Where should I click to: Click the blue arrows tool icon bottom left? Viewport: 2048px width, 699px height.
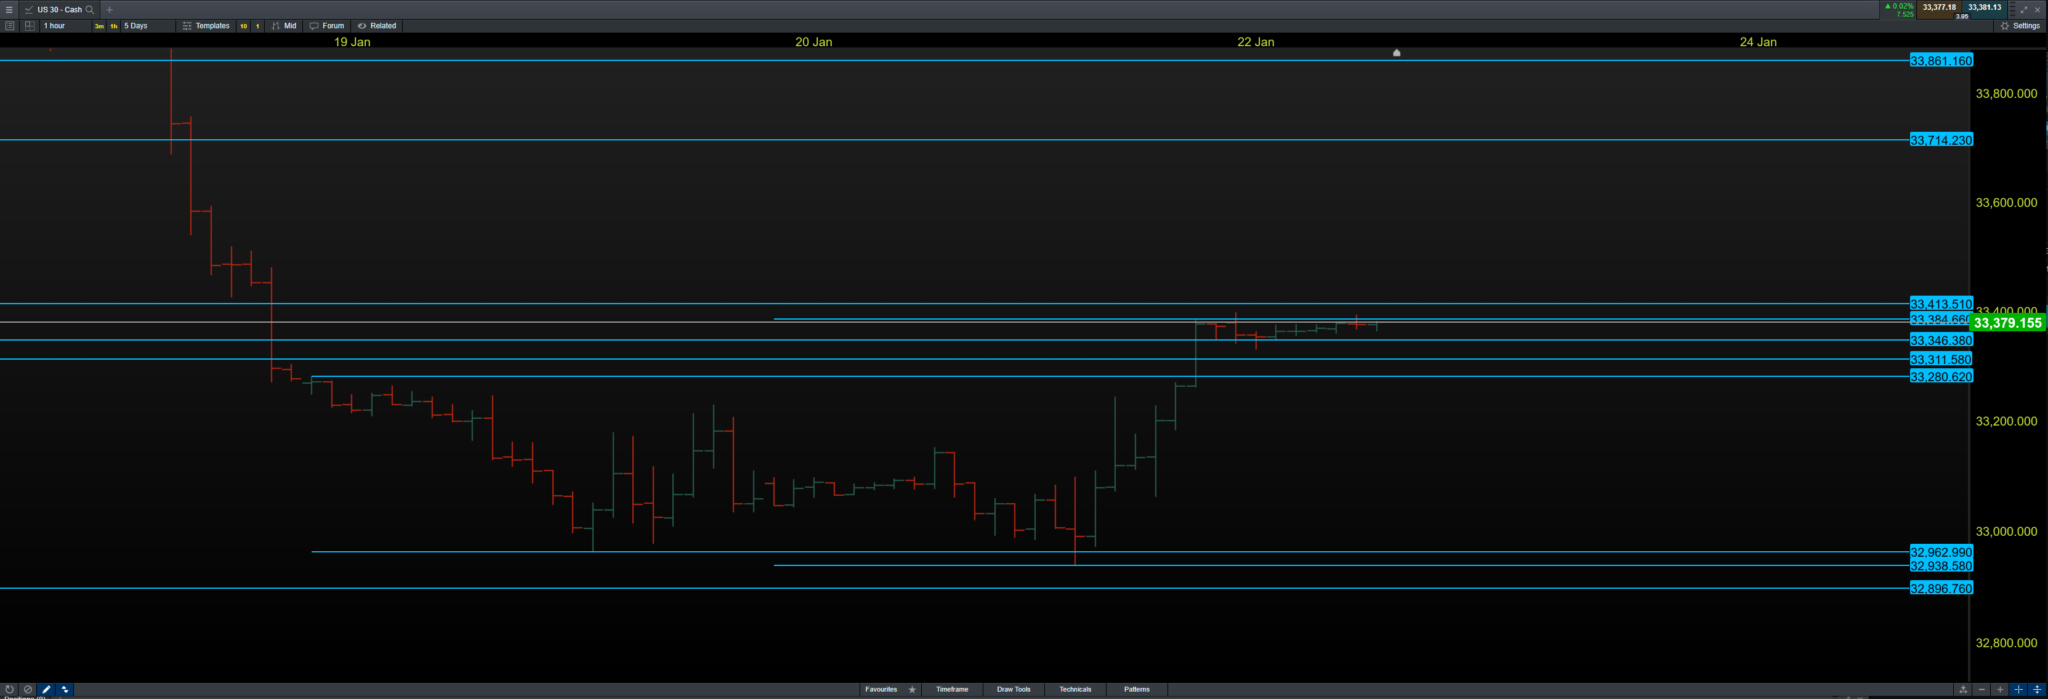coord(65,689)
